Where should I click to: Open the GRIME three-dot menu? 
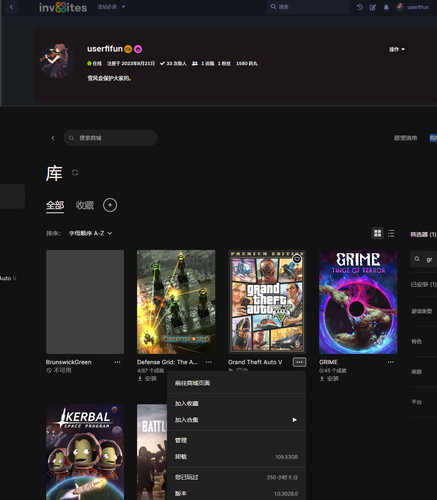point(391,362)
